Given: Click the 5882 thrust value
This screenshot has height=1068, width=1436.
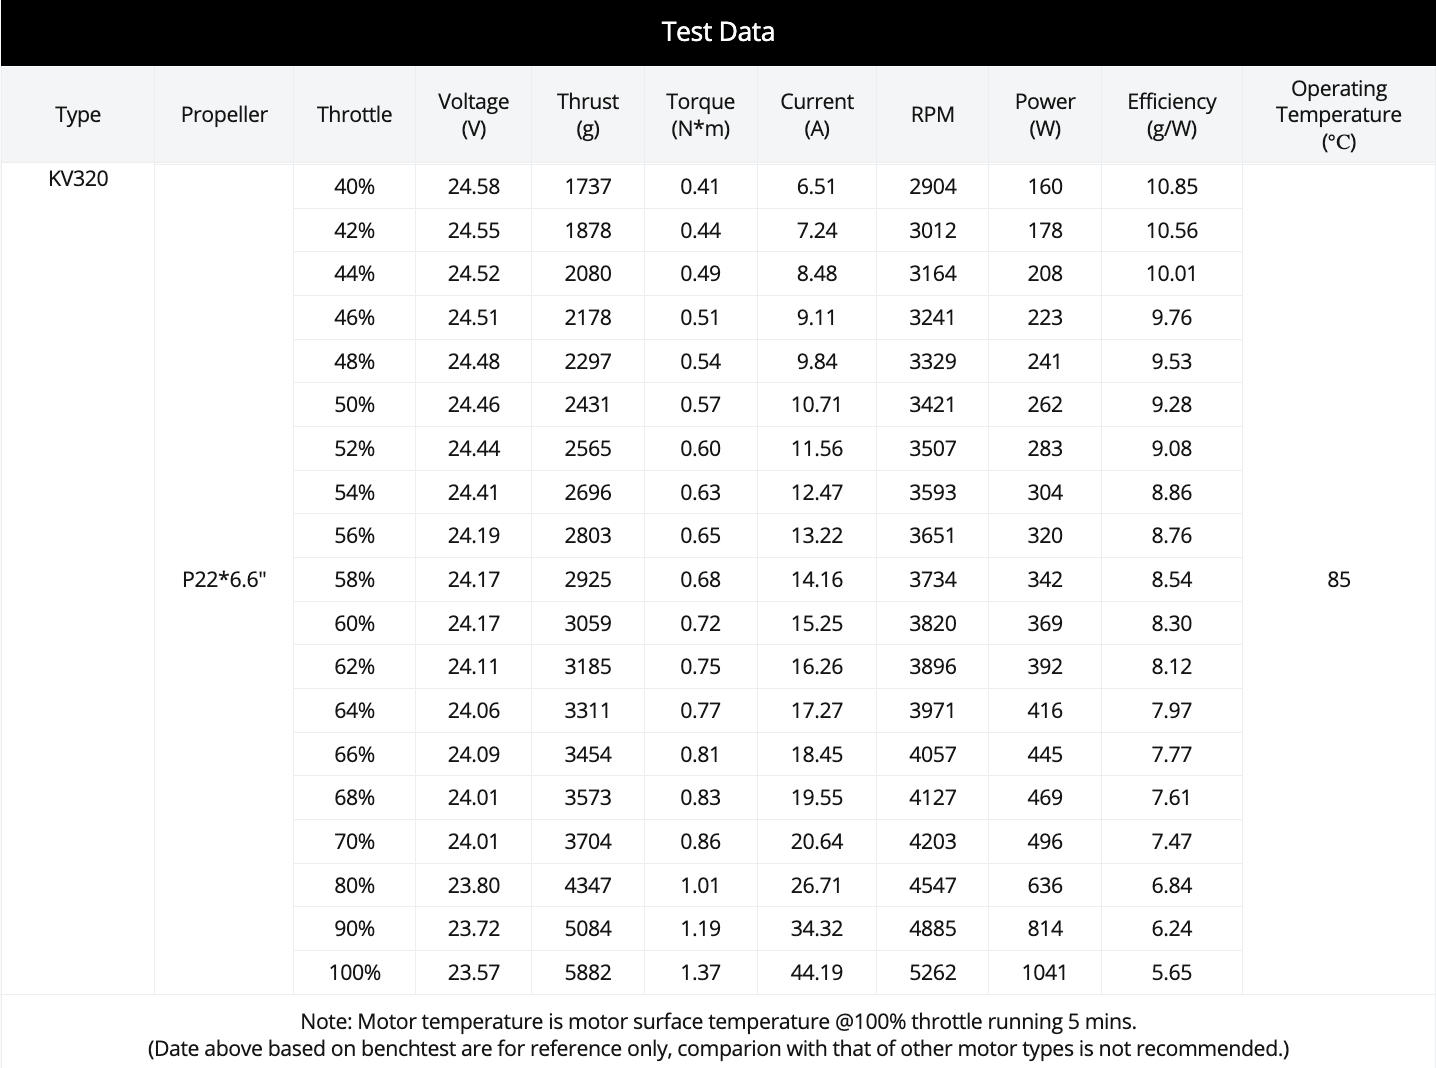Looking at the screenshot, I should tap(587, 973).
